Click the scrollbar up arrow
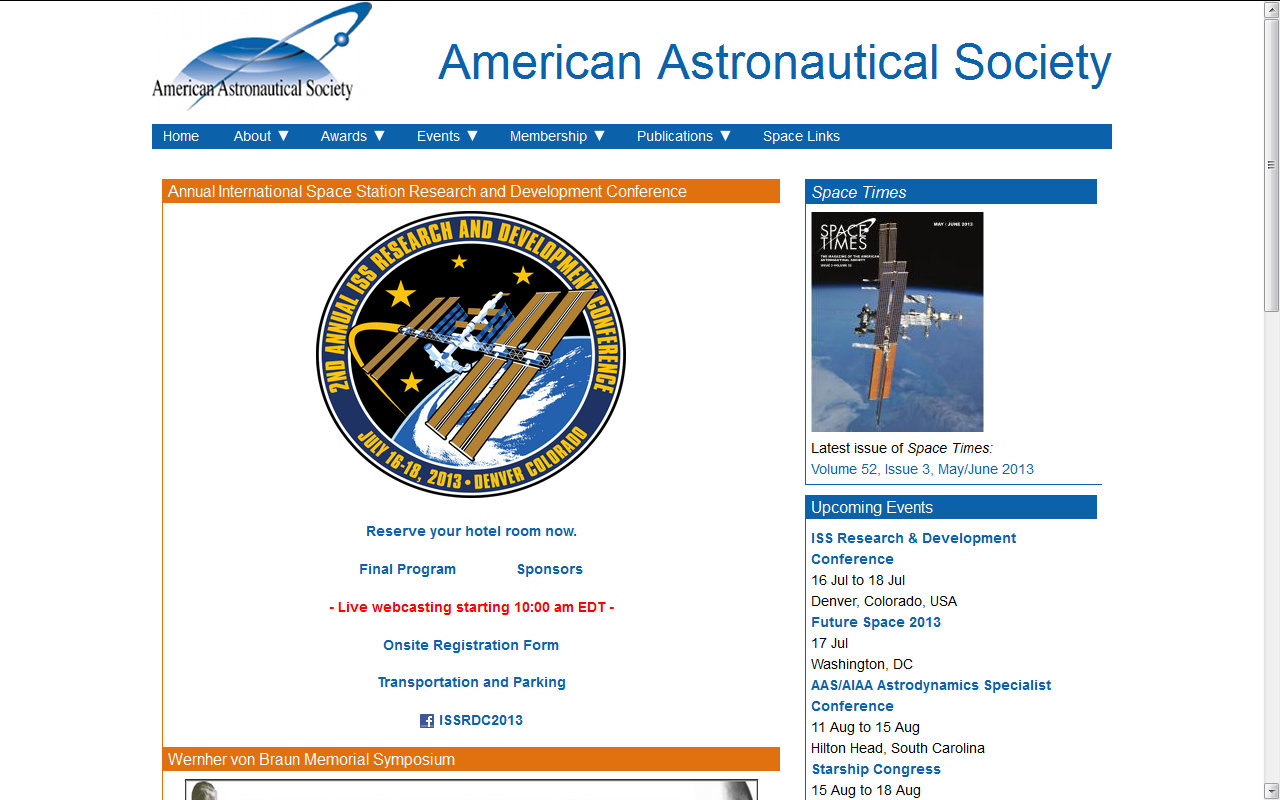 pos(1271,9)
